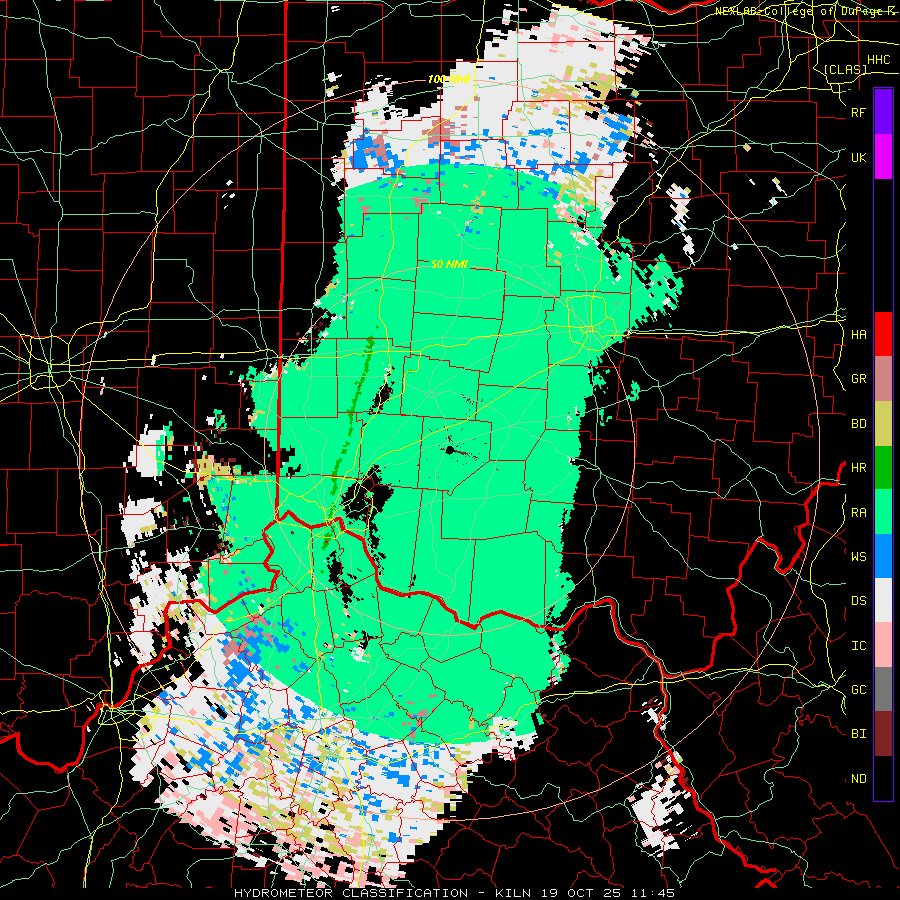Click the "RA" legend label

(x=859, y=513)
